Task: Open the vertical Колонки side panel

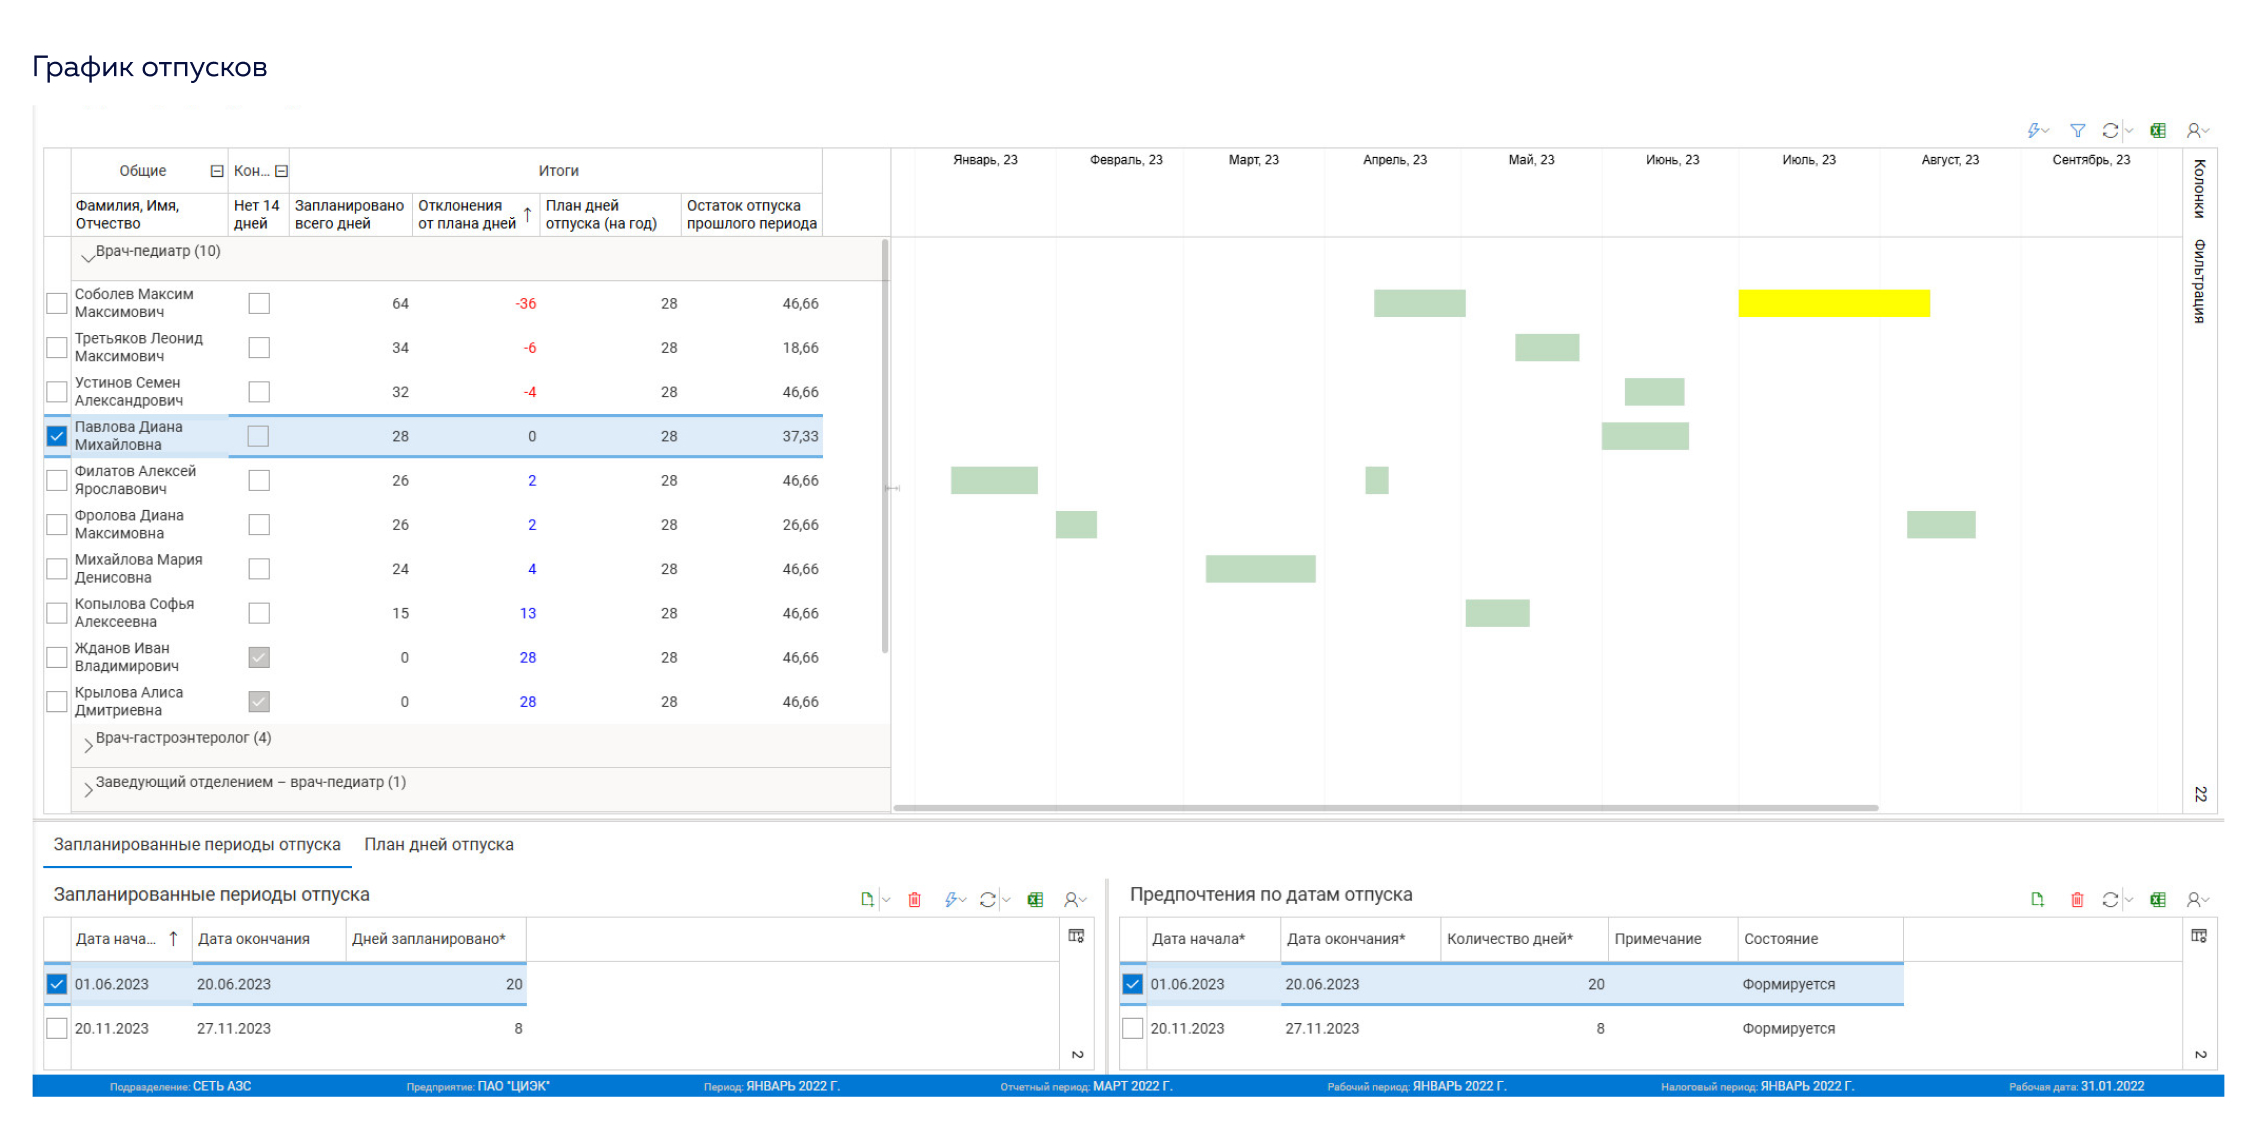Action: [x=2199, y=188]
